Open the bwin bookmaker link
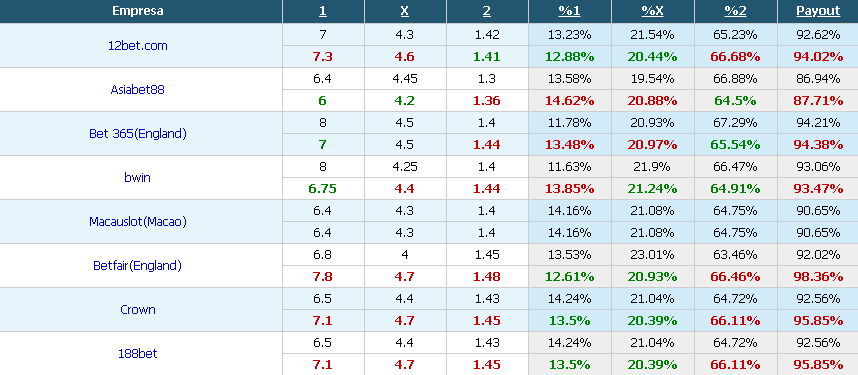Image resolution: width=858 pixels, height=375 pixels. 137,177
